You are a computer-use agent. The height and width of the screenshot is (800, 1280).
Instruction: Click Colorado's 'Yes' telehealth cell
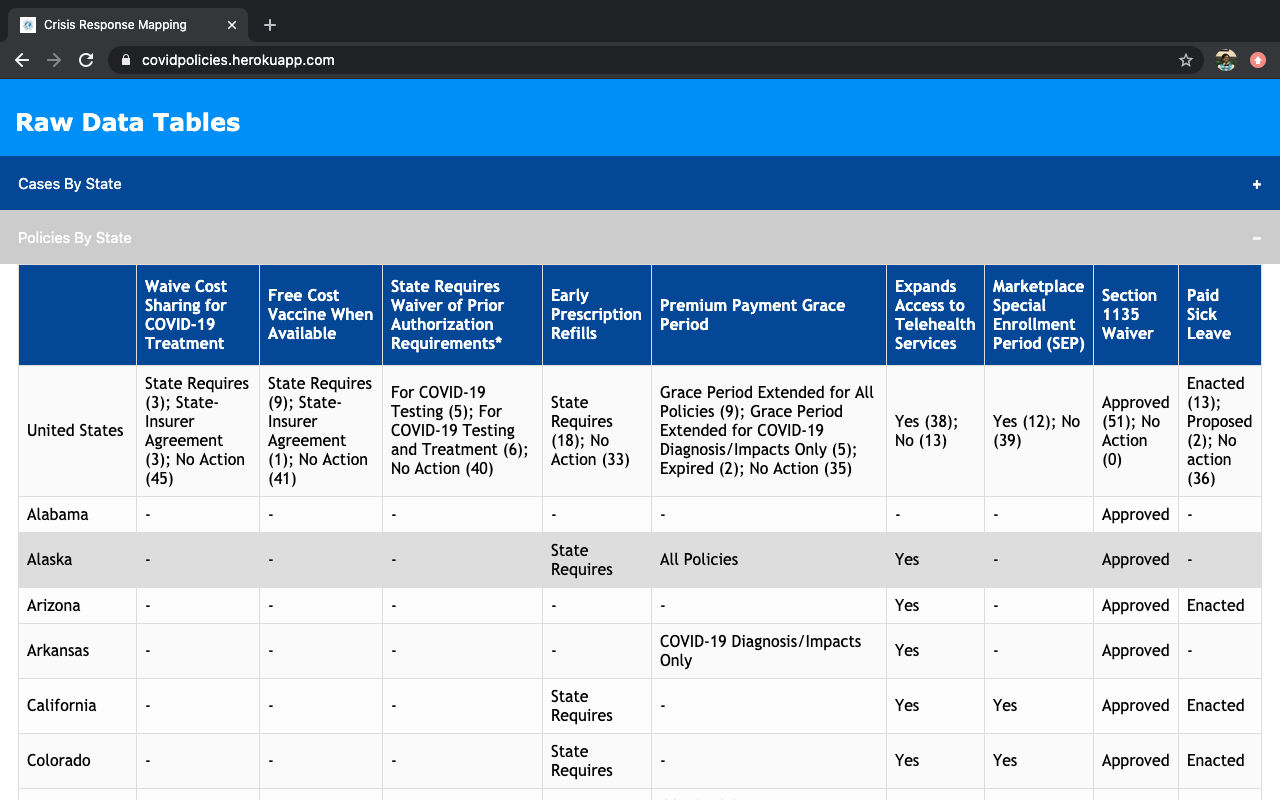coord(935,760)
